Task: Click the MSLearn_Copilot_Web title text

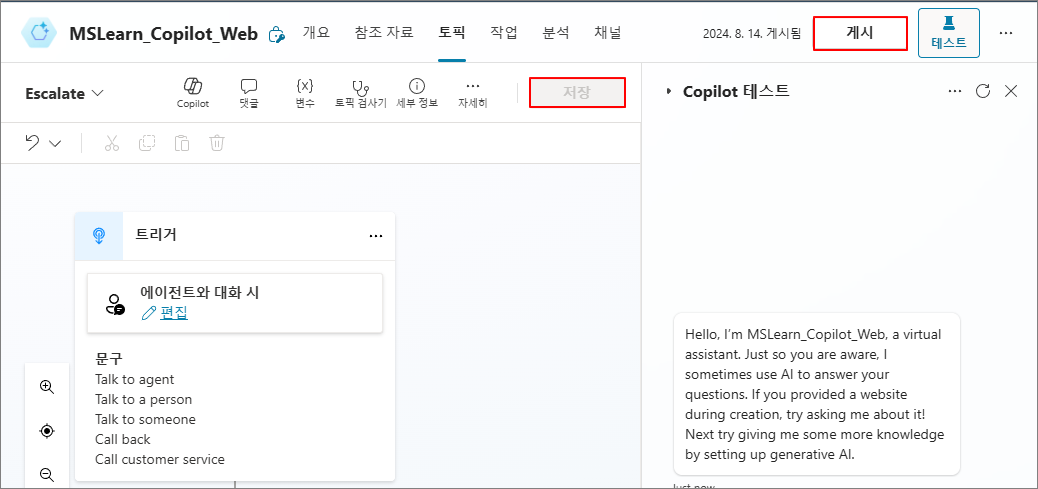Action: [164, 34]
